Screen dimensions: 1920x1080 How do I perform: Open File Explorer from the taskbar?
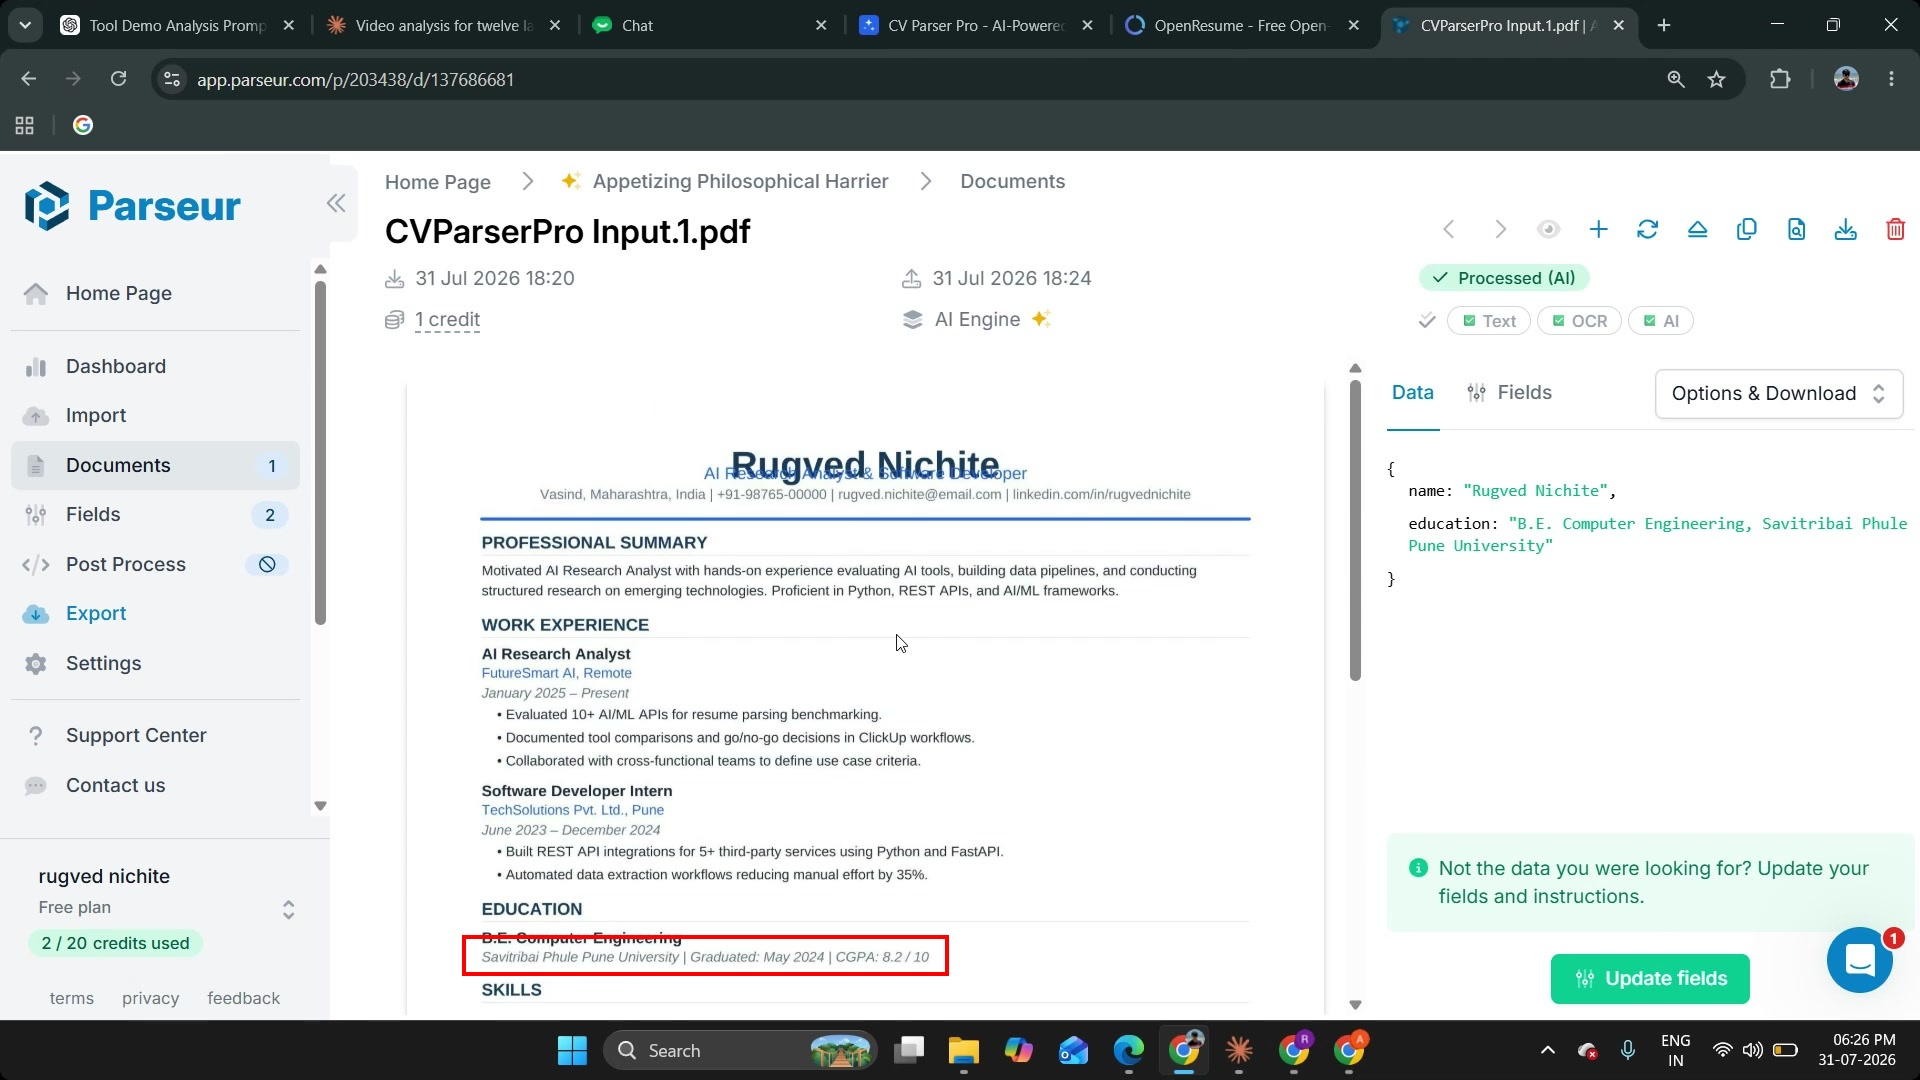tap(963, 1050)
